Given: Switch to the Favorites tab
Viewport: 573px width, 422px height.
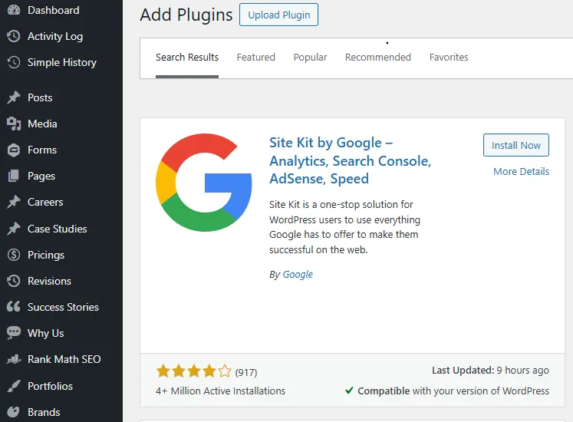Looking at the screenshot, I should (449, 57).
